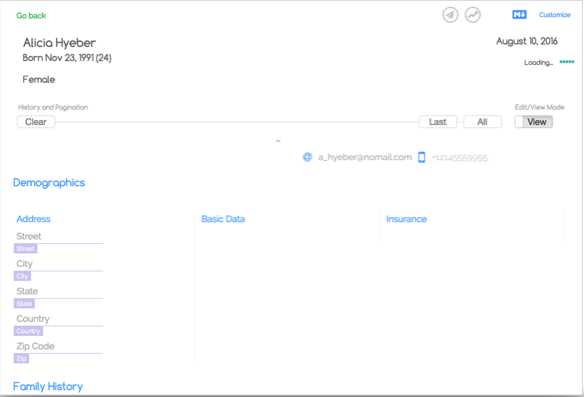Click the Clear history button
Viewport: 584px width, 397px height.
coord(36,122)
